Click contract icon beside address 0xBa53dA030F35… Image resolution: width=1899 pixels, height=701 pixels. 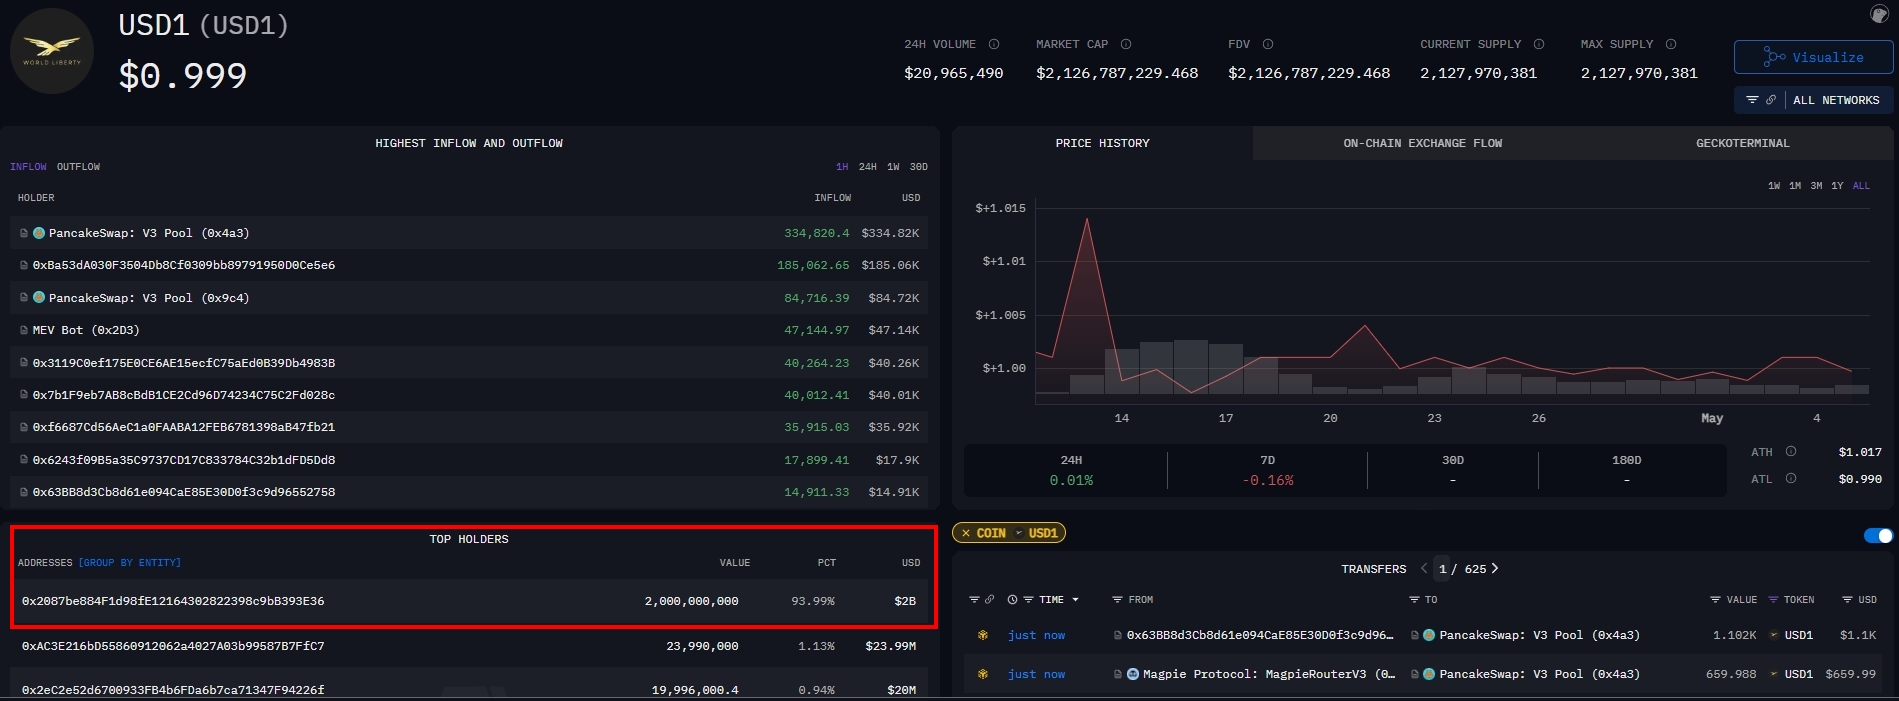point(24,265)
